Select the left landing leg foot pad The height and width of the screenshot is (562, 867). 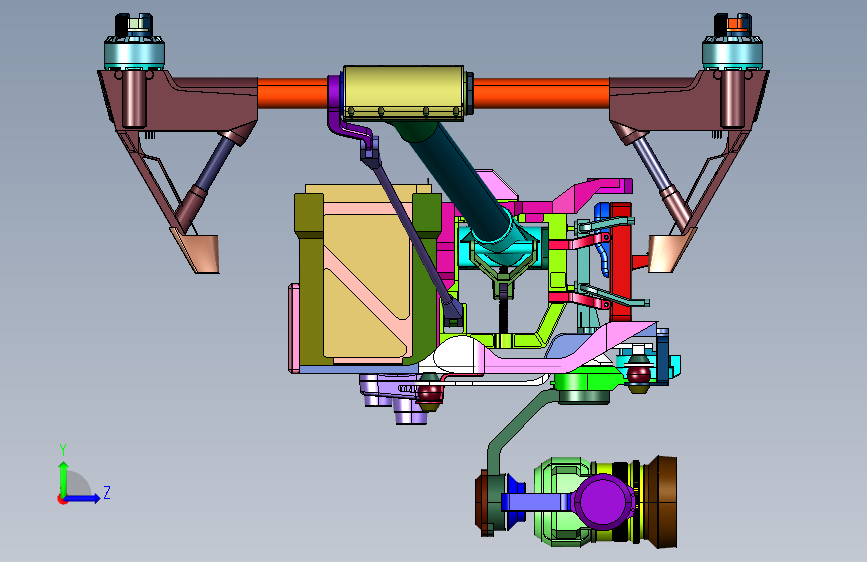coord(196,252)
